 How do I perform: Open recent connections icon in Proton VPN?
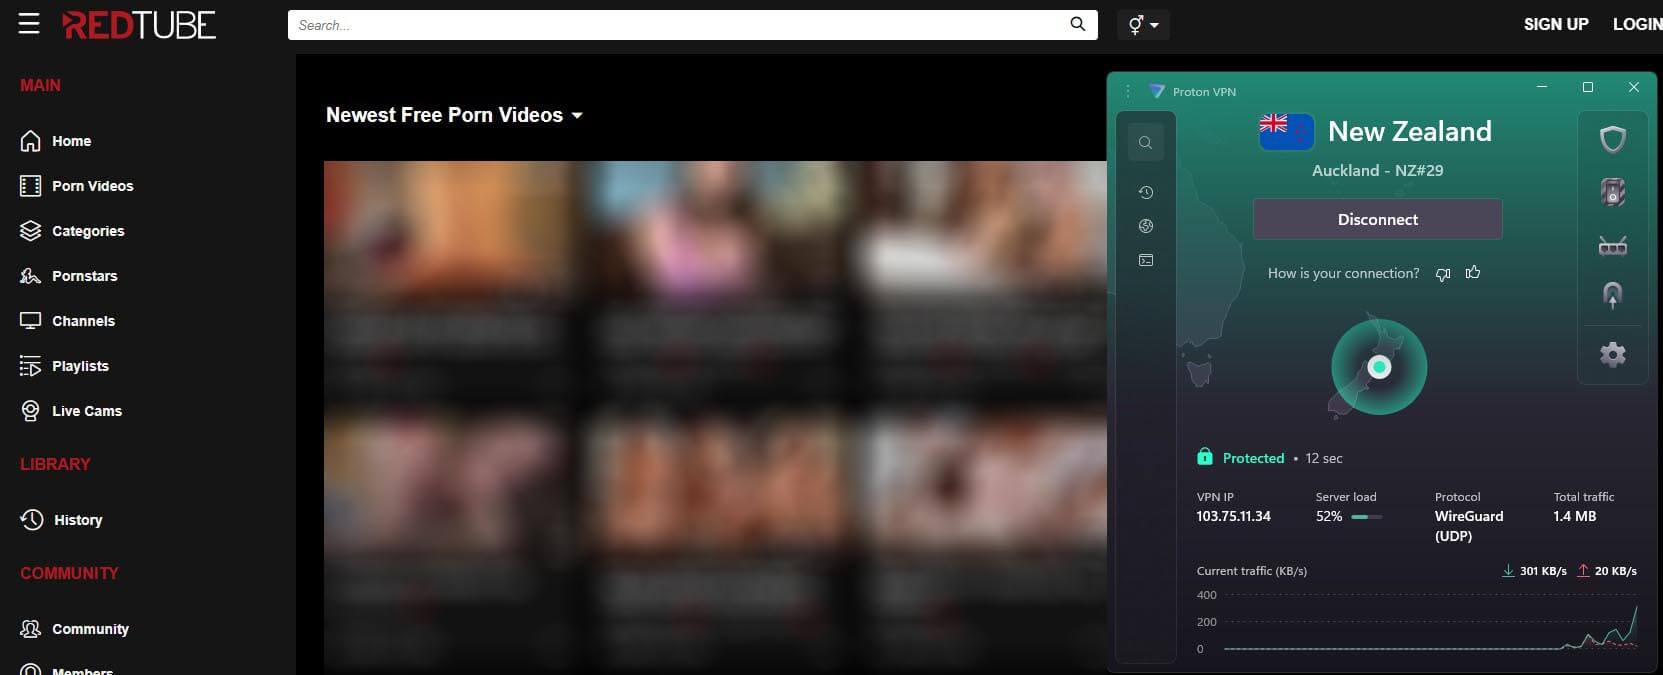click(x=1146, y=192)
